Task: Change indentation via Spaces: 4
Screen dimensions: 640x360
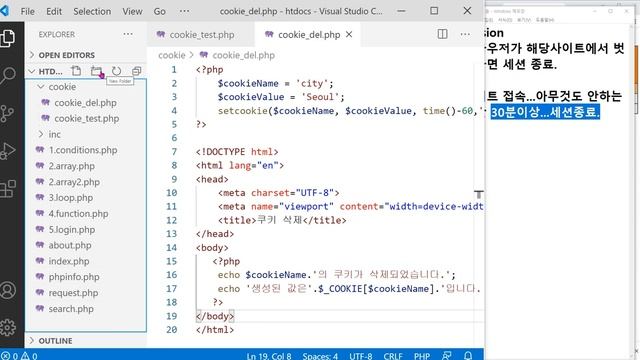Action: point(320,356)
